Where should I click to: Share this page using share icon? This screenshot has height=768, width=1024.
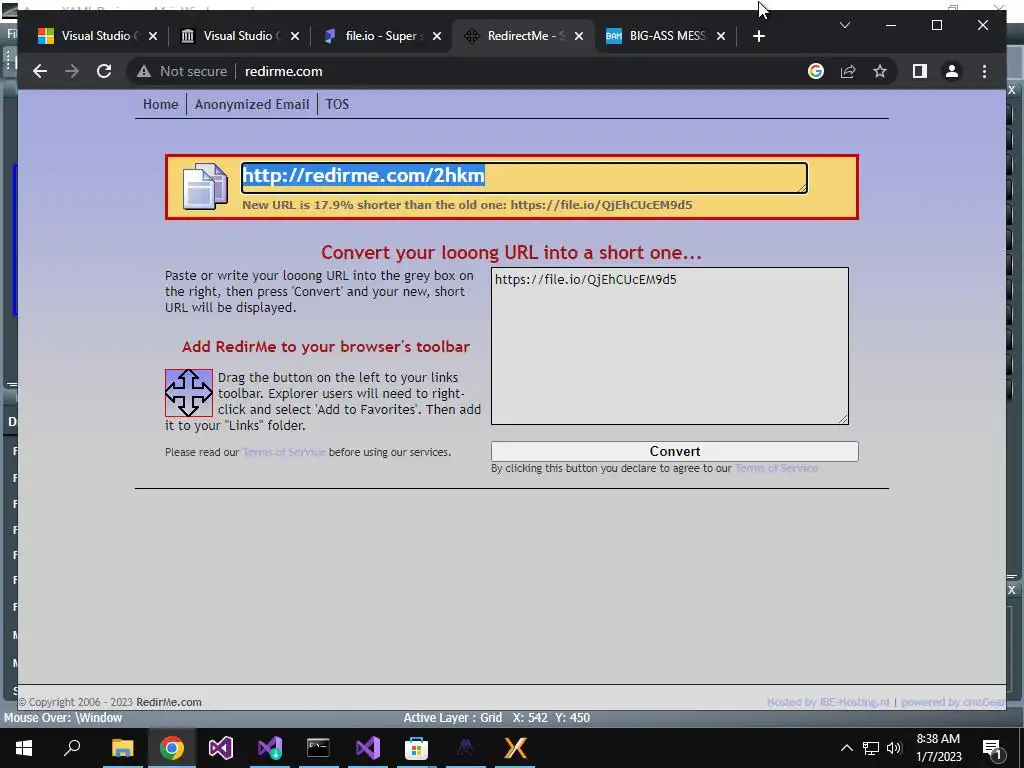click(x=848, y=71)
